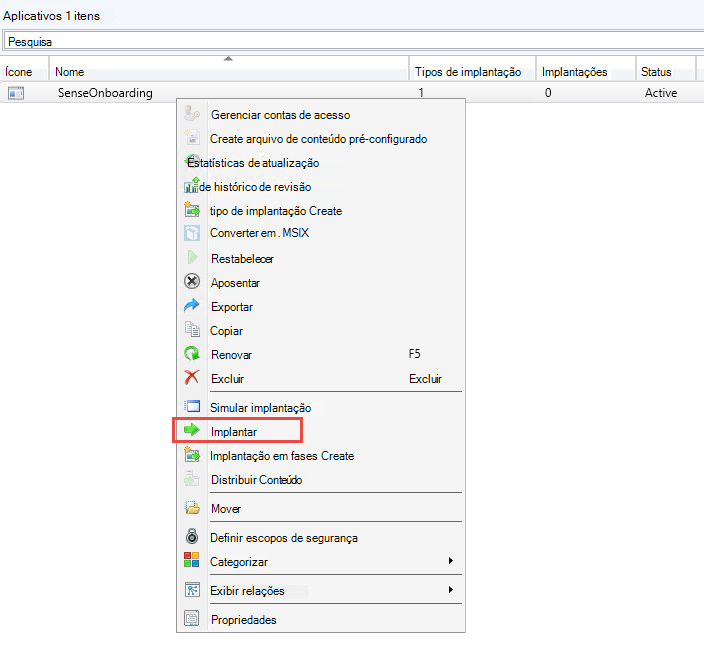Click the Aposentar circle-x icon
Image resolution: width=704 pixels, height=652 pixels.
(x=193, y=283)
